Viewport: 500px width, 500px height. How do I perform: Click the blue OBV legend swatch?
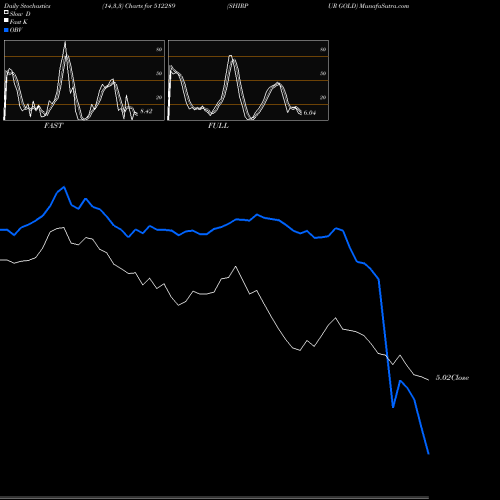6,30
